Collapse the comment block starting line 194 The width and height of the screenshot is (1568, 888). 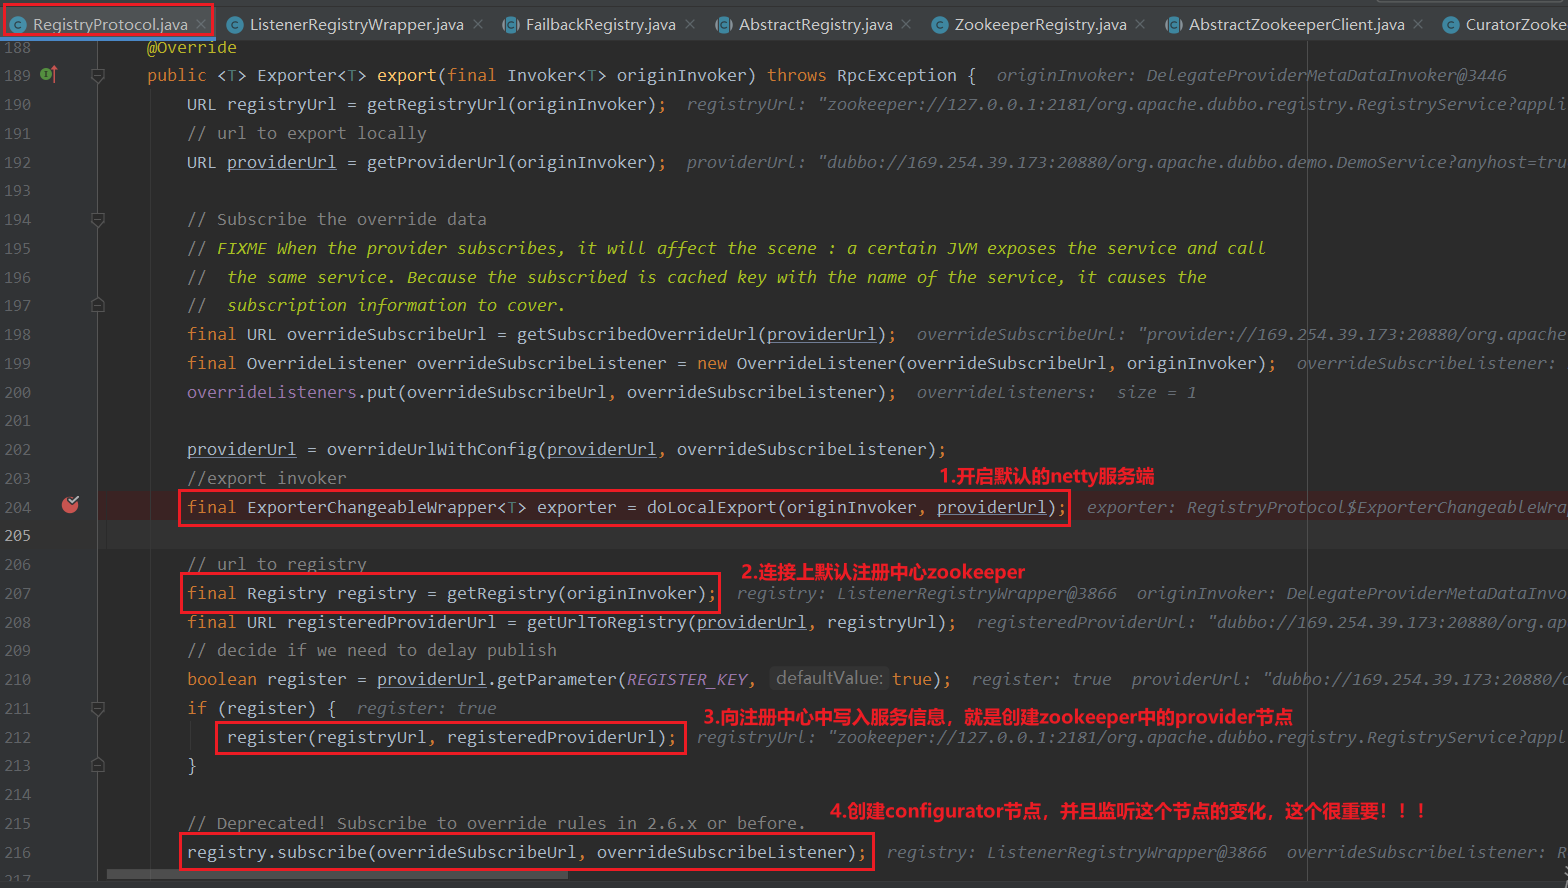(x=98, y=219)
